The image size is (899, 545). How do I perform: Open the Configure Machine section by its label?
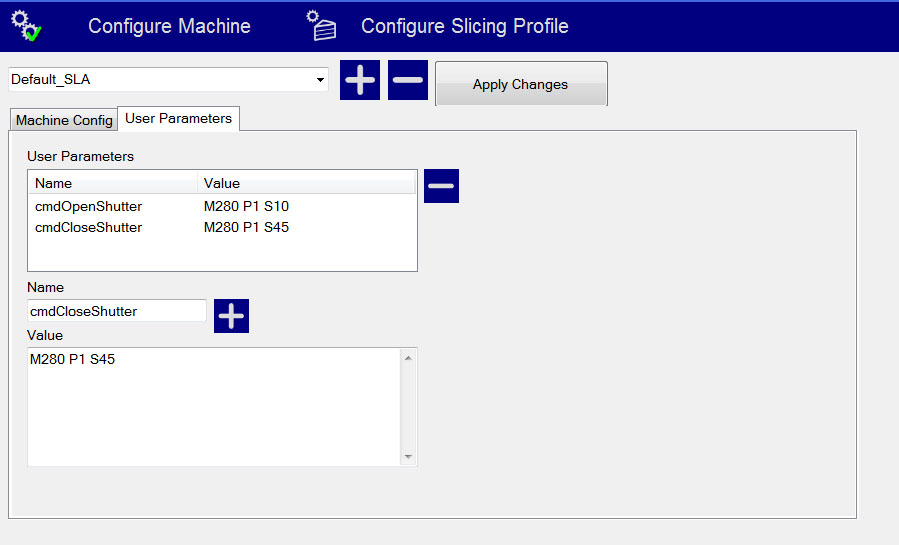169,26
